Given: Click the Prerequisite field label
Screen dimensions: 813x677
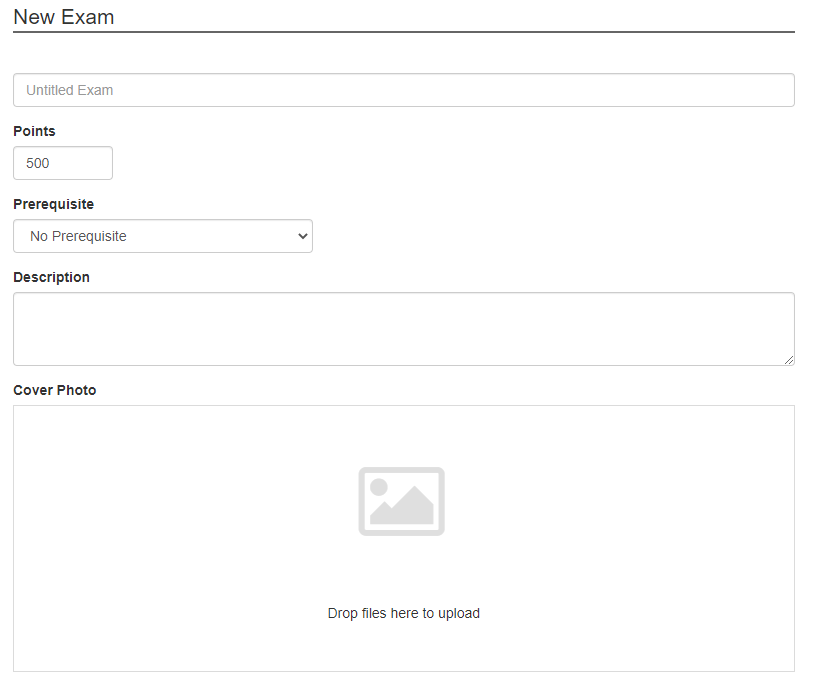Looking at the screenshot, I should tap(53, 204).
